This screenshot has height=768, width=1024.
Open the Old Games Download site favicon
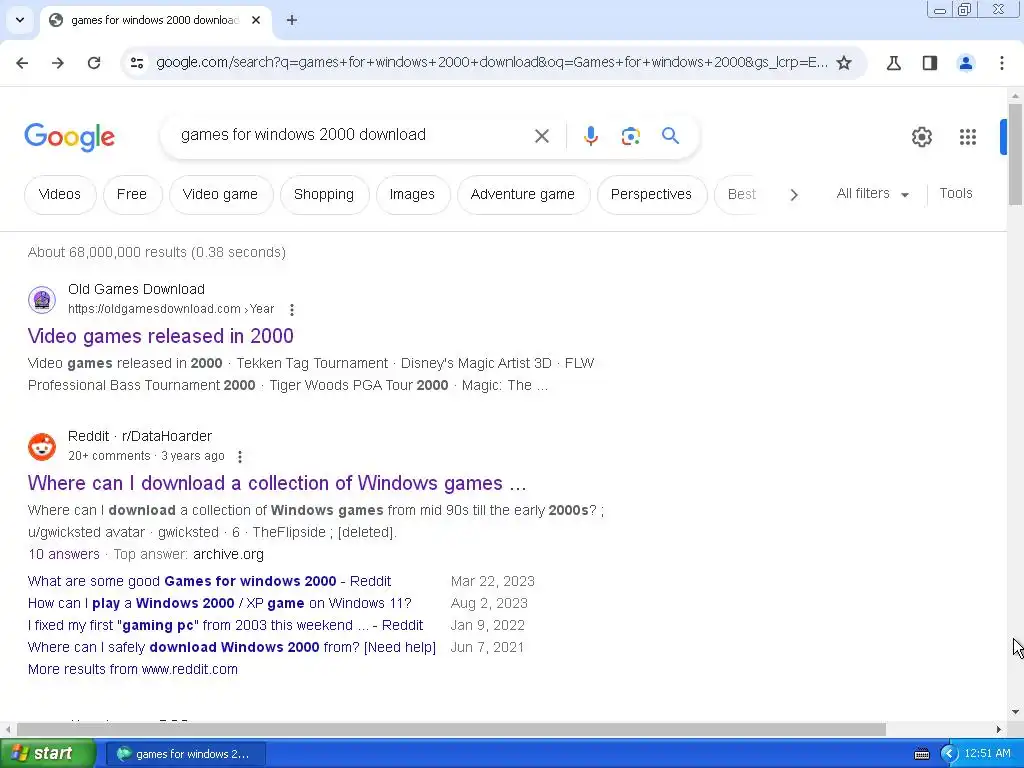click(x=42, y=300)
